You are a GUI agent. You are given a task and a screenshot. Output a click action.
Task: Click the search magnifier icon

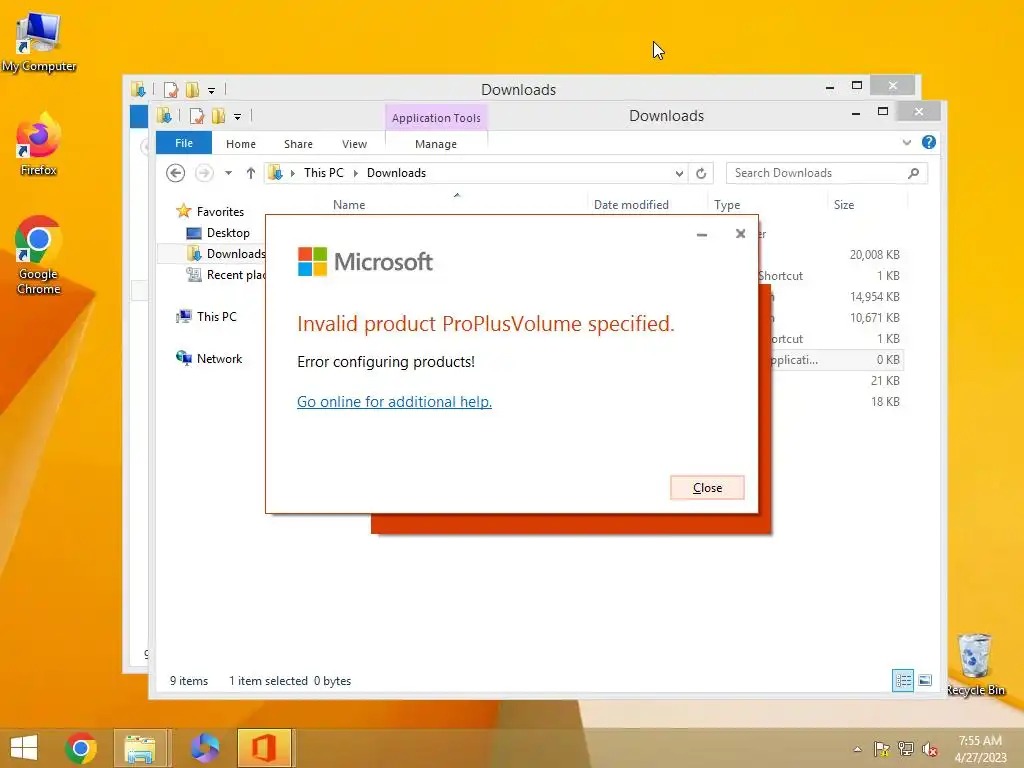[x=914, y=173]
